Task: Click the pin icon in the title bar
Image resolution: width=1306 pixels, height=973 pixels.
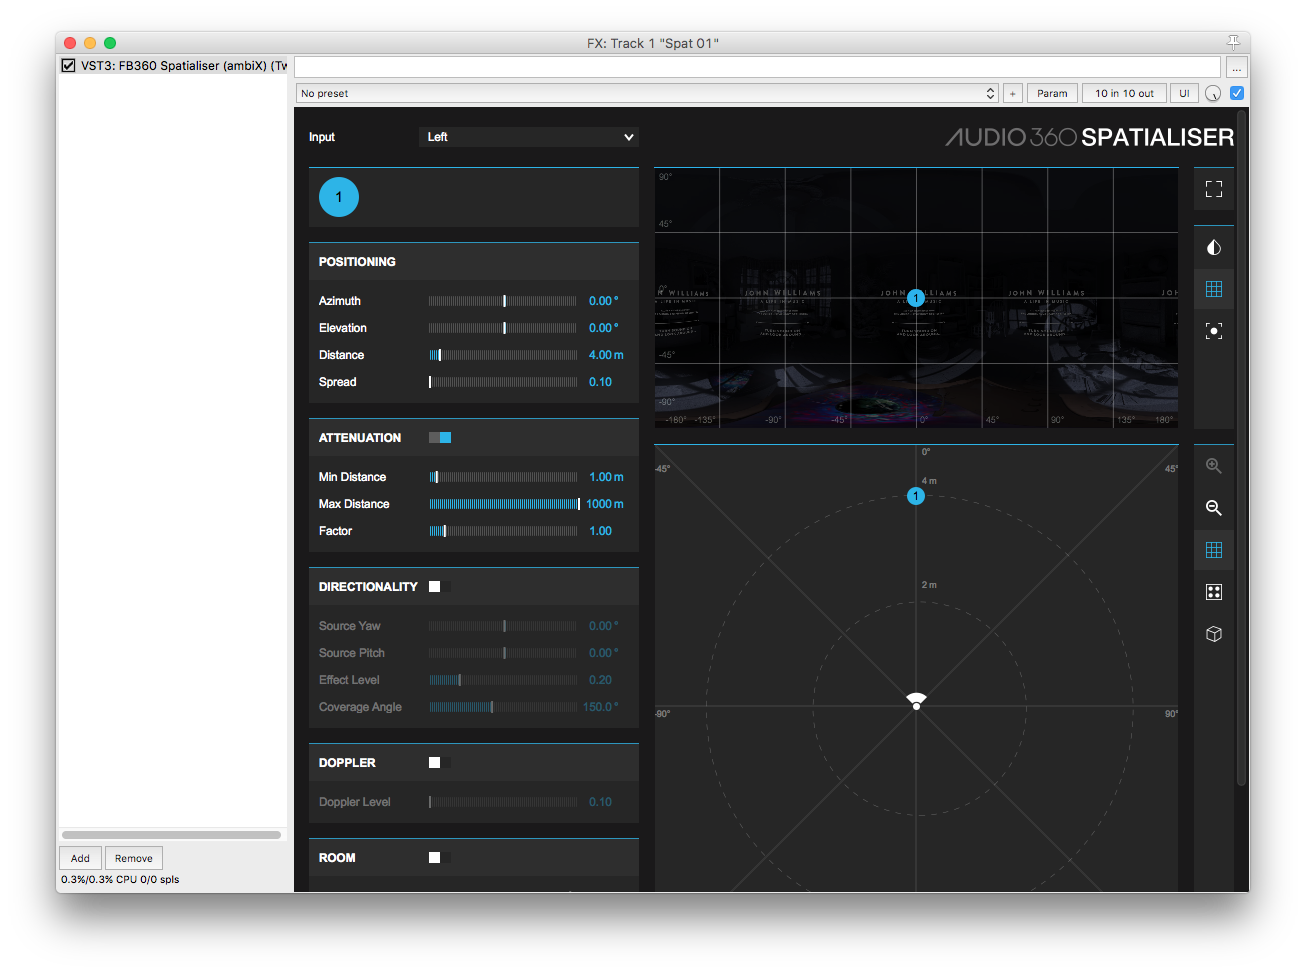Action: pyautogui.click(x=1233, y=42)
